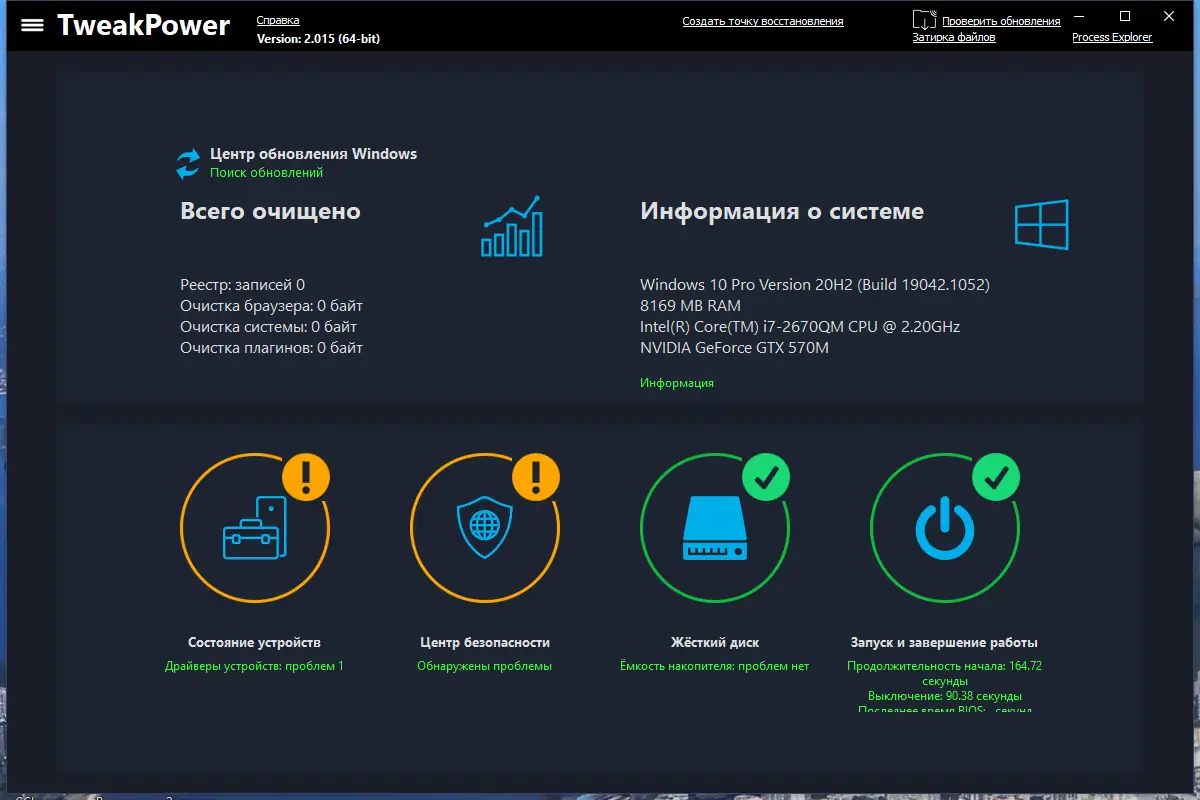The width and height of the screenshot is (1200, 800).
Task: Click Продолжительность начала 164.72 секунды text
Action: [x=944, y=673]
